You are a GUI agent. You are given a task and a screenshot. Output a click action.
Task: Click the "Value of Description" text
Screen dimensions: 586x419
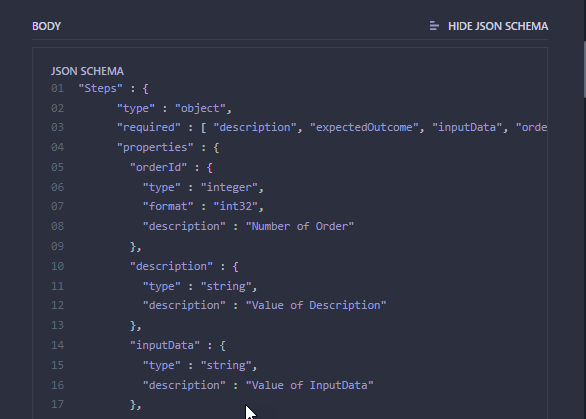click(x=316, y=305)
